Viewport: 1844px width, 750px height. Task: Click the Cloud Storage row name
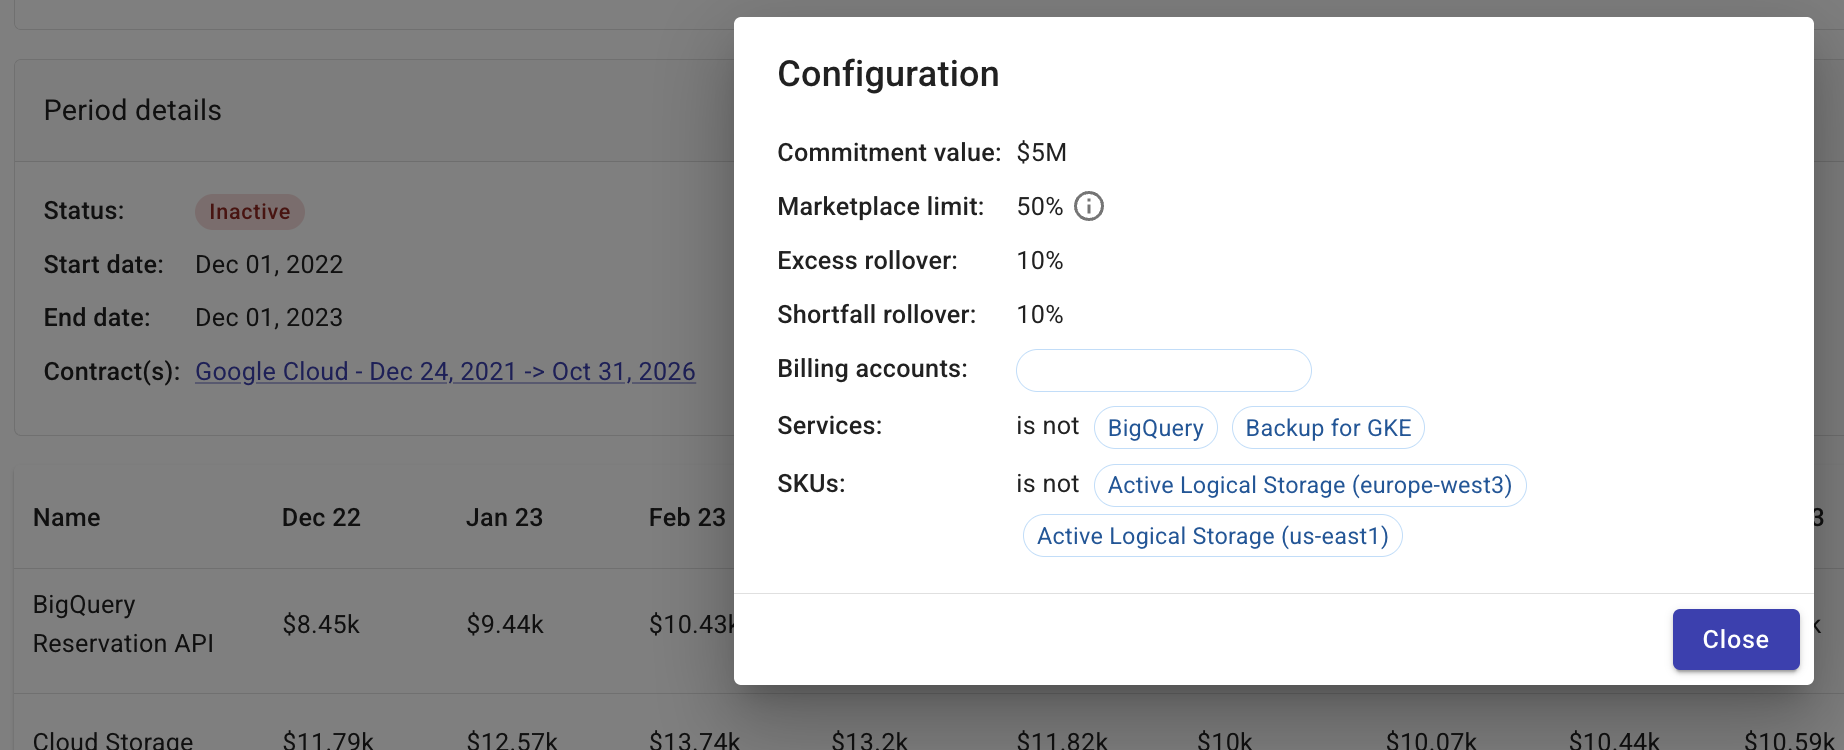coord(113,741)
